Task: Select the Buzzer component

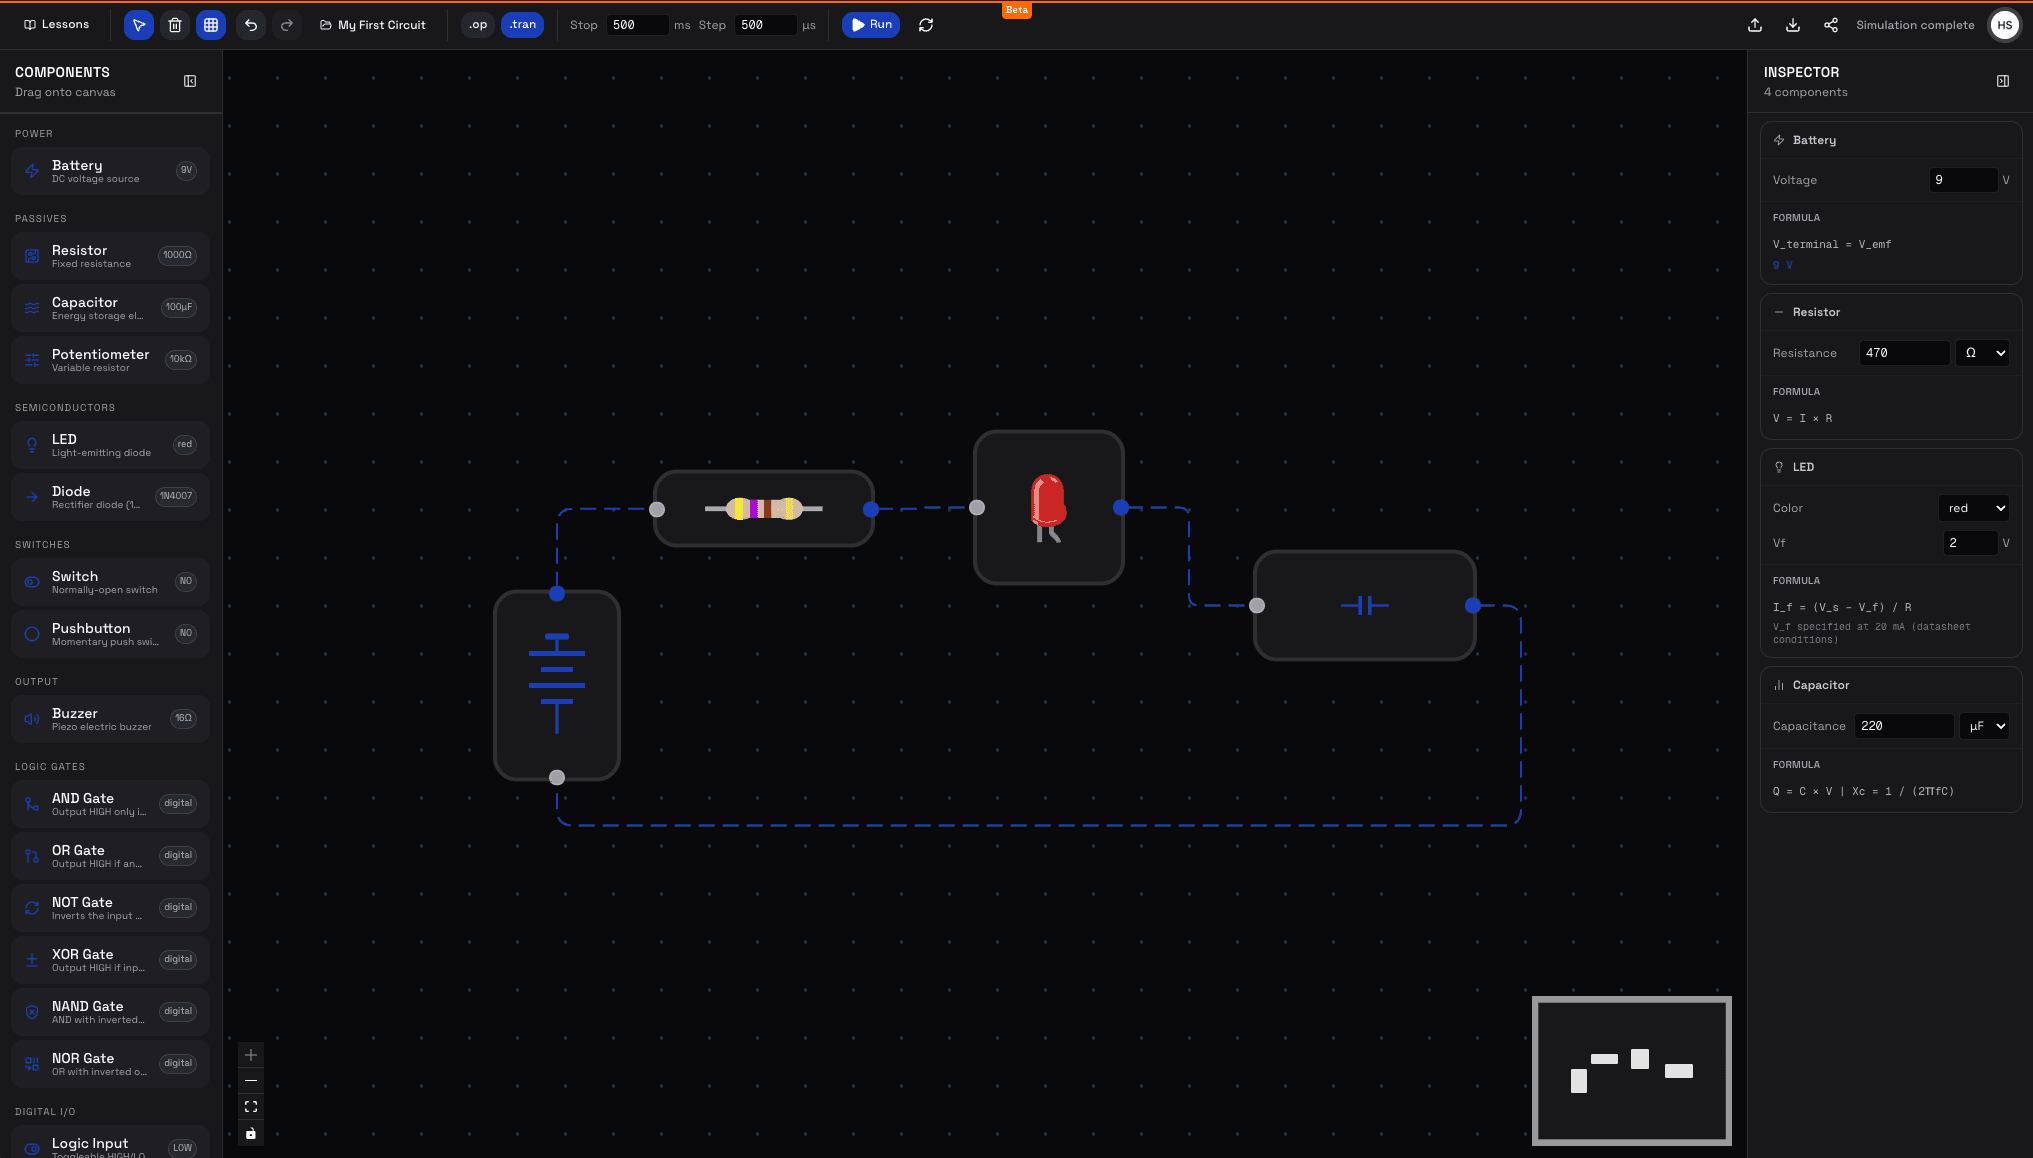Action: tap(110, 719)
